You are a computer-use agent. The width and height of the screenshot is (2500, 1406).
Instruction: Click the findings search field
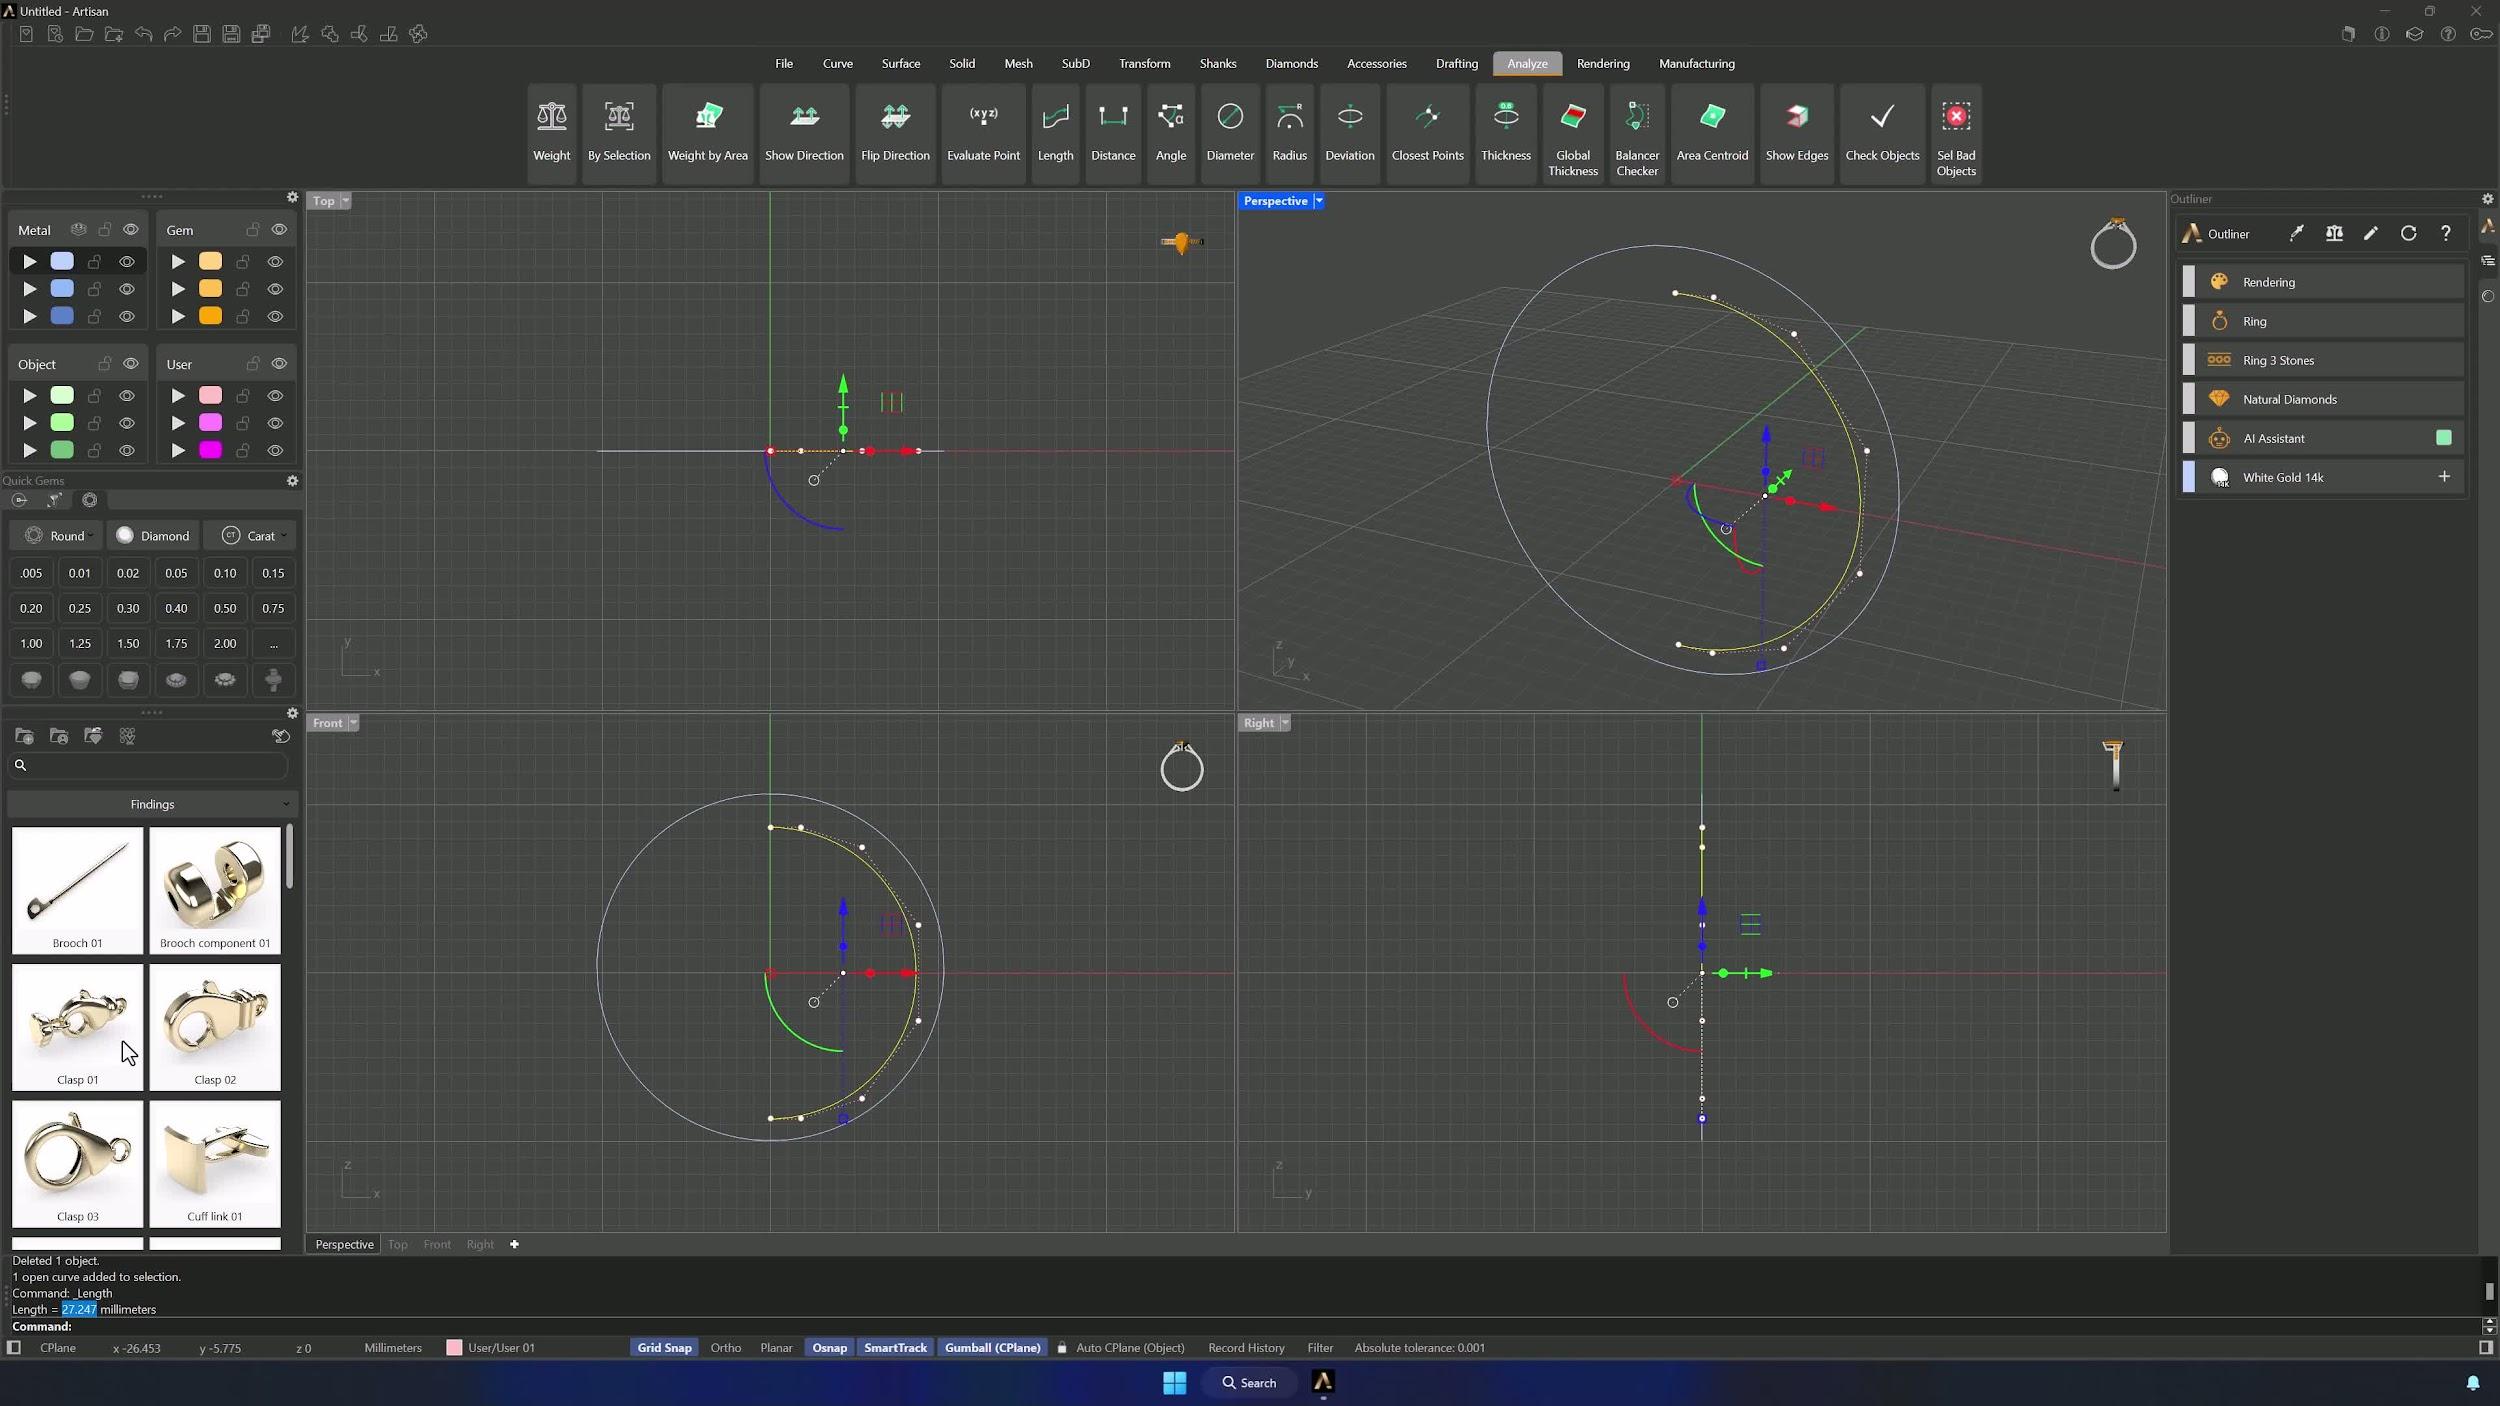[148, 765]
